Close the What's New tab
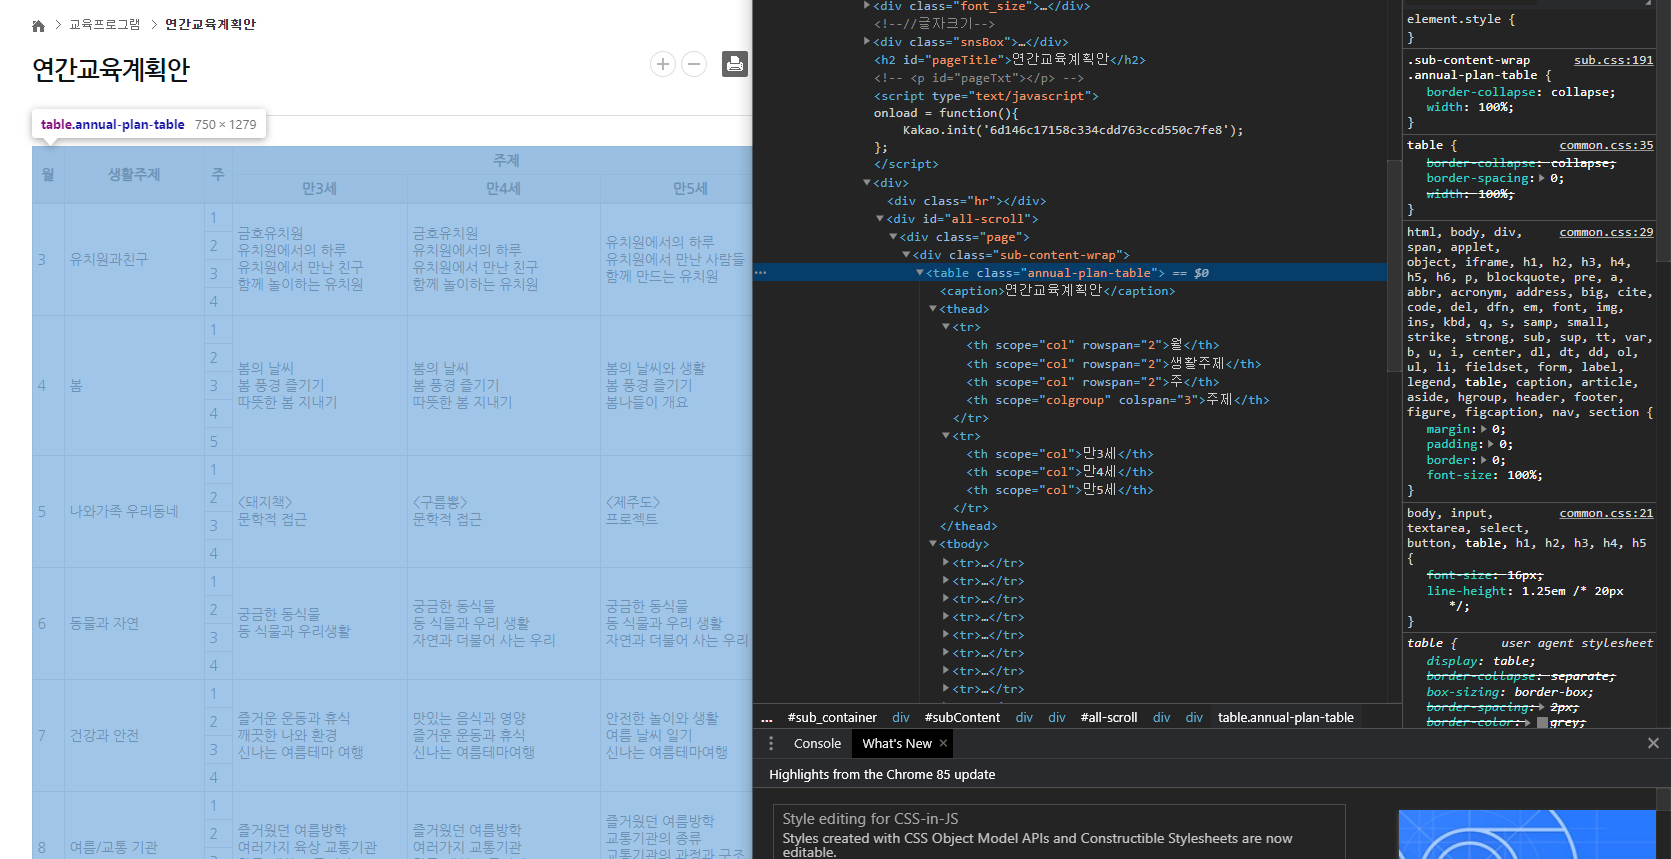The image size is (1671, 859). pyautogui.click(x=943, y=743)
